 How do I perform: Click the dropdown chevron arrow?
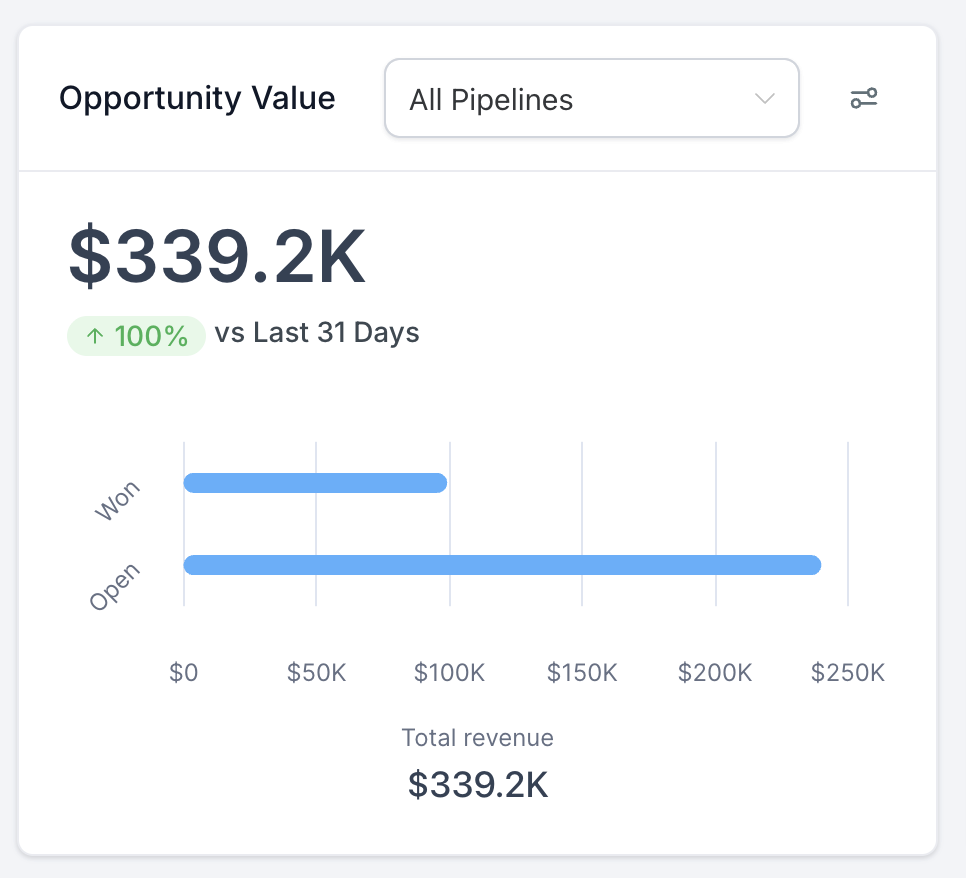(765, 99)
